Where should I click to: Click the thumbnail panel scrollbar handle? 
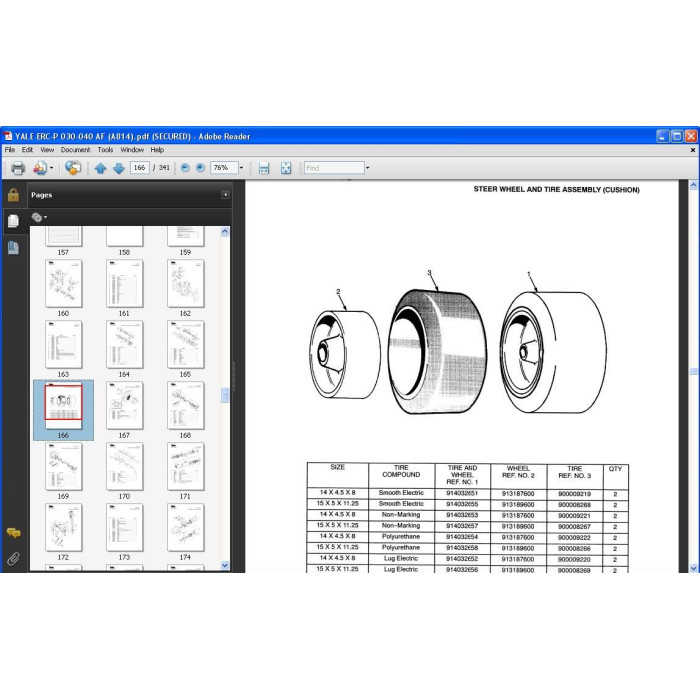point(225,396)
